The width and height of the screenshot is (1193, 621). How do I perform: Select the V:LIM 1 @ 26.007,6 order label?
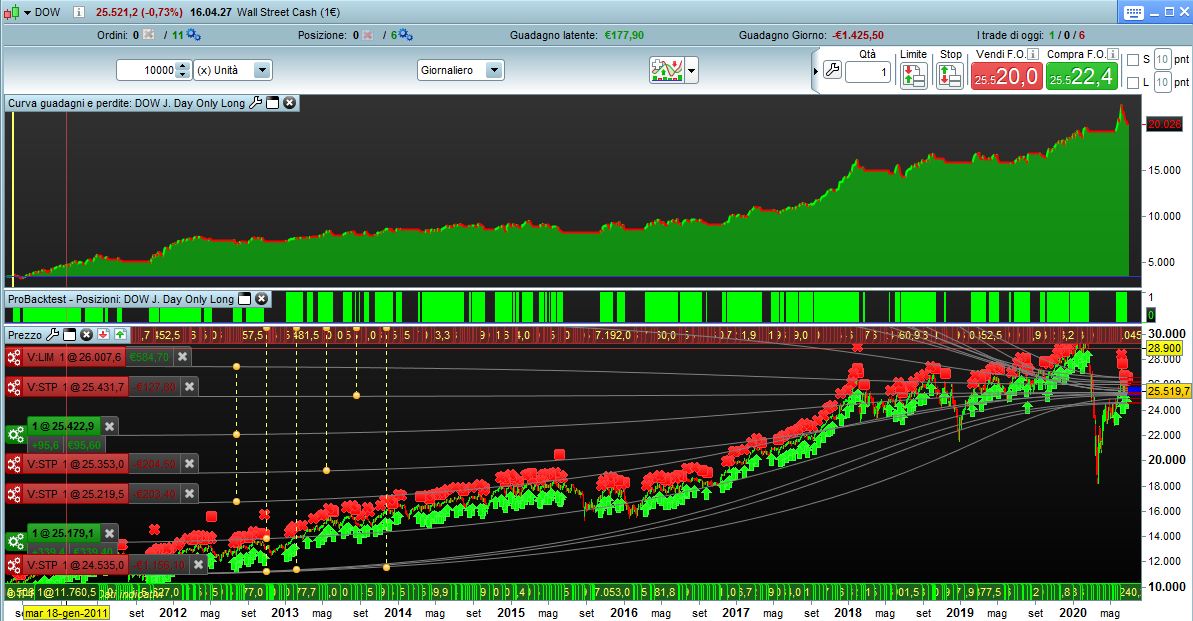[75, 357]
